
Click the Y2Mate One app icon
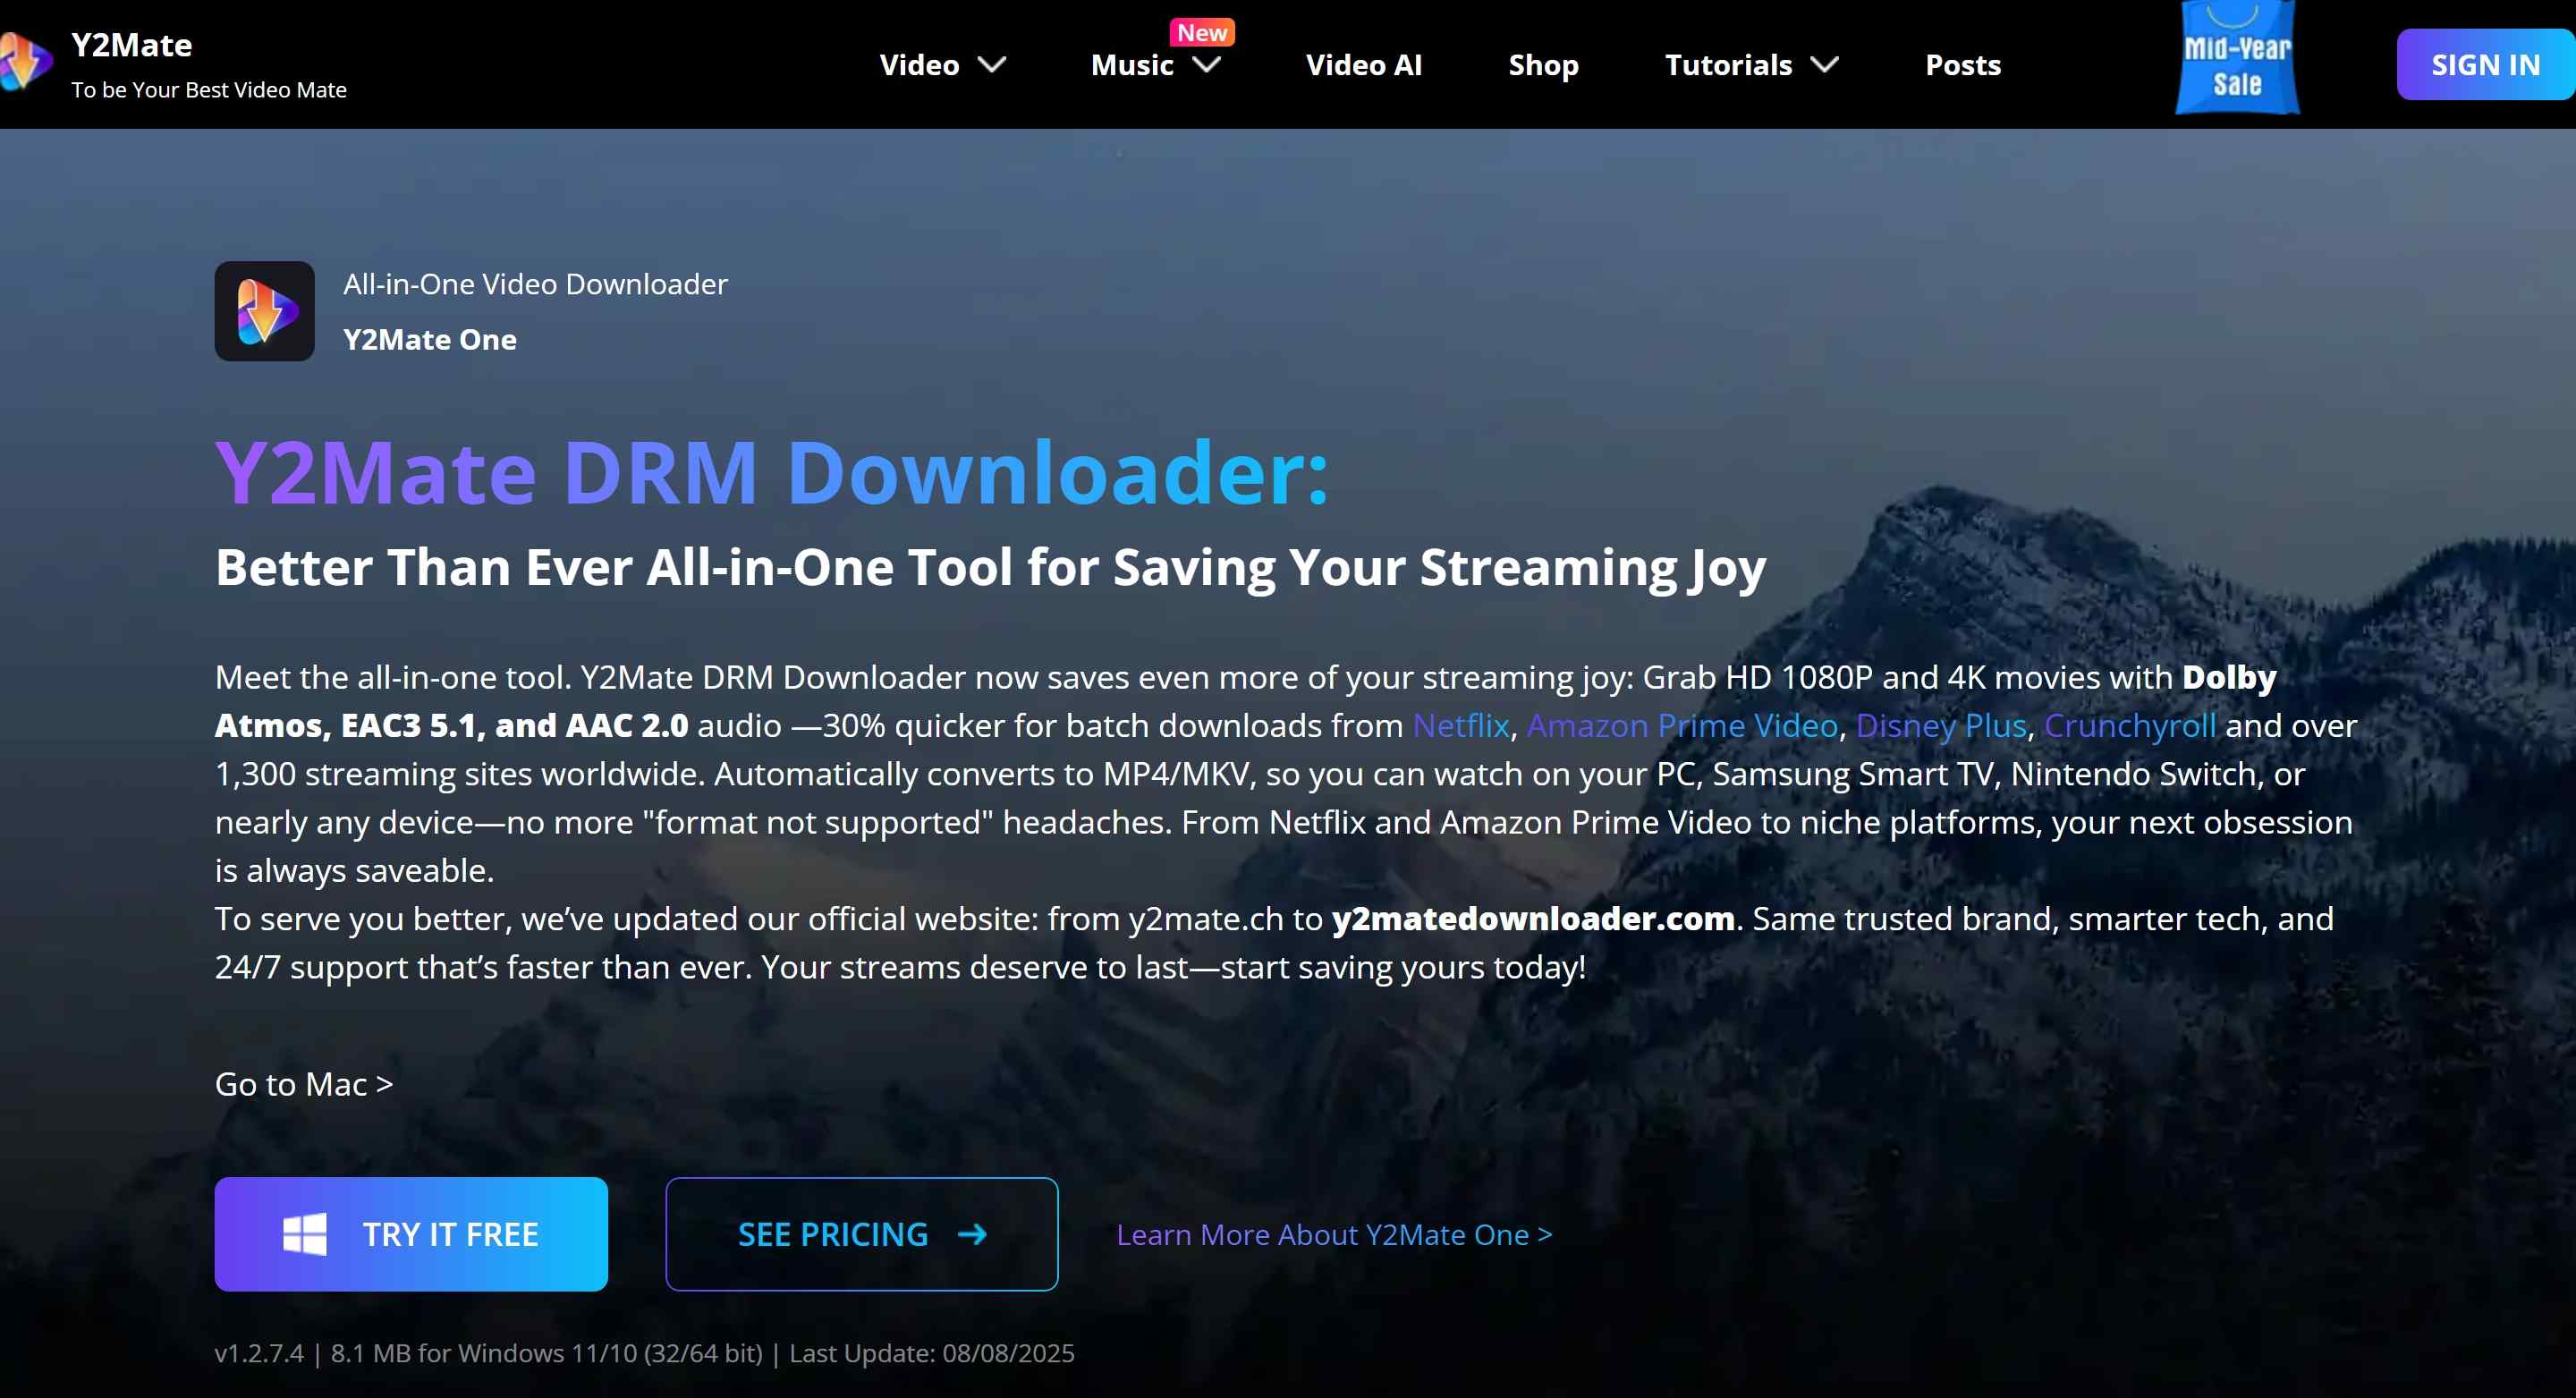click(264, 311)
